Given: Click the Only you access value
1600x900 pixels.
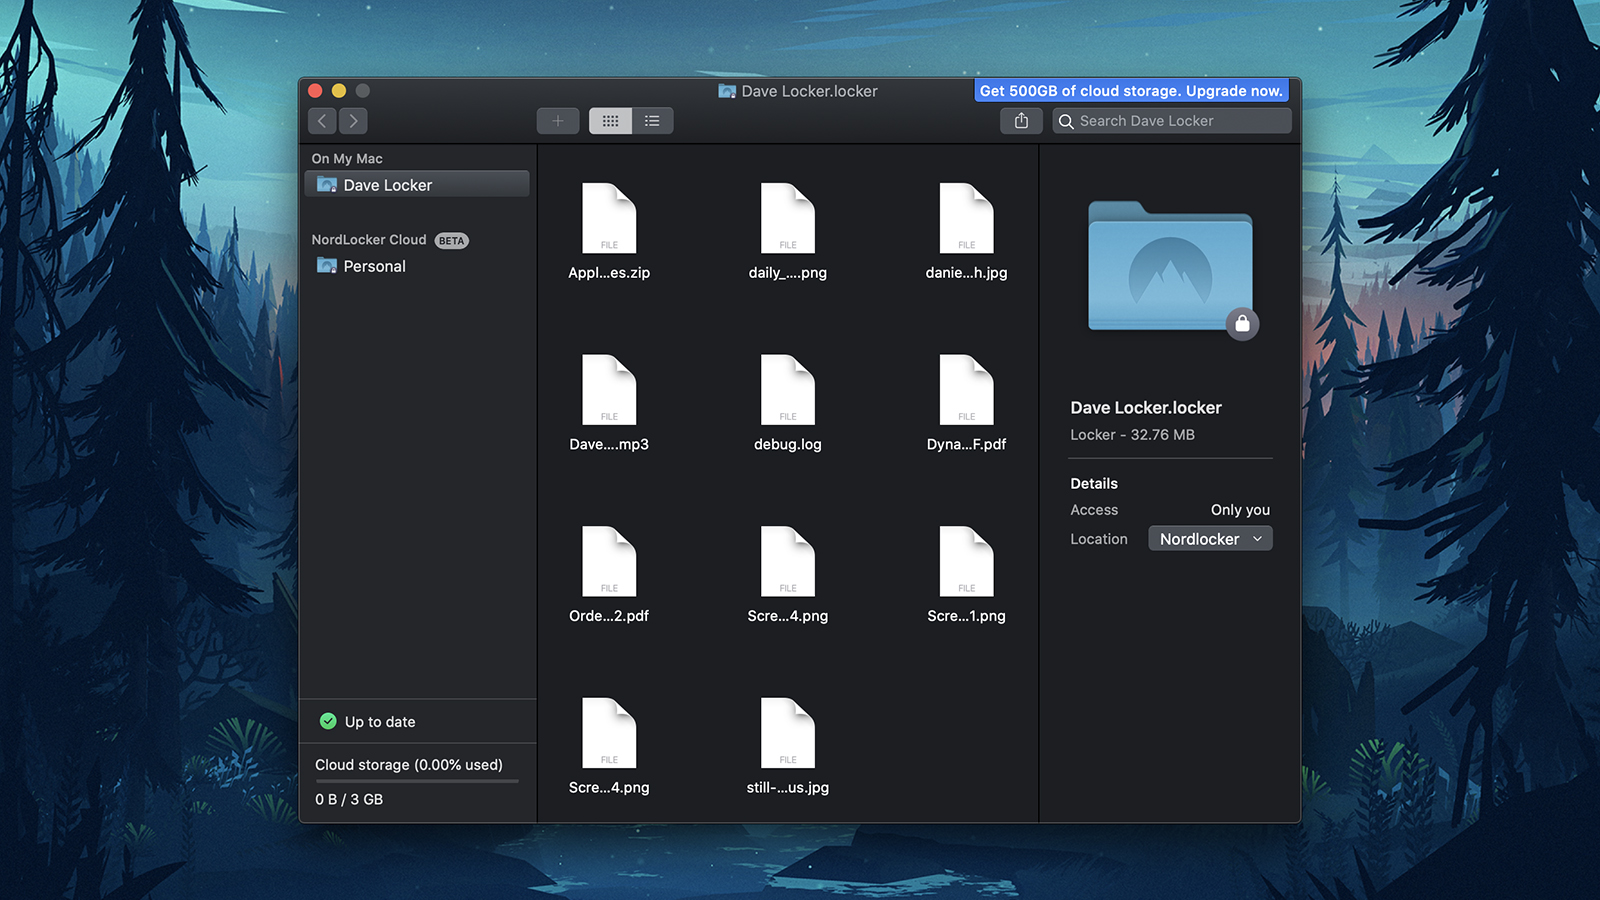Looking at the screenshot, I should click(x=1240, y=510).
